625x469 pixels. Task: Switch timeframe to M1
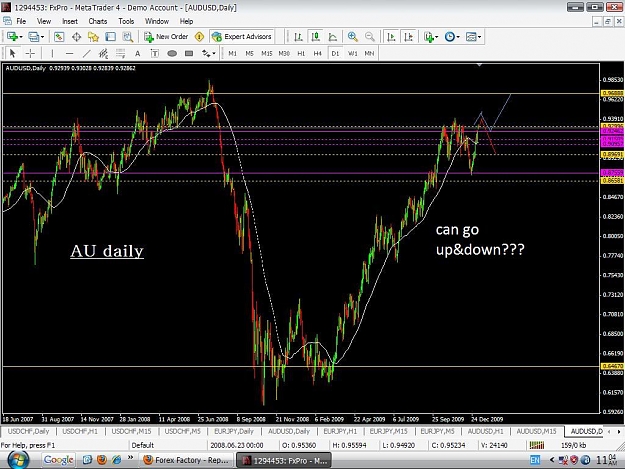point(232,53)
